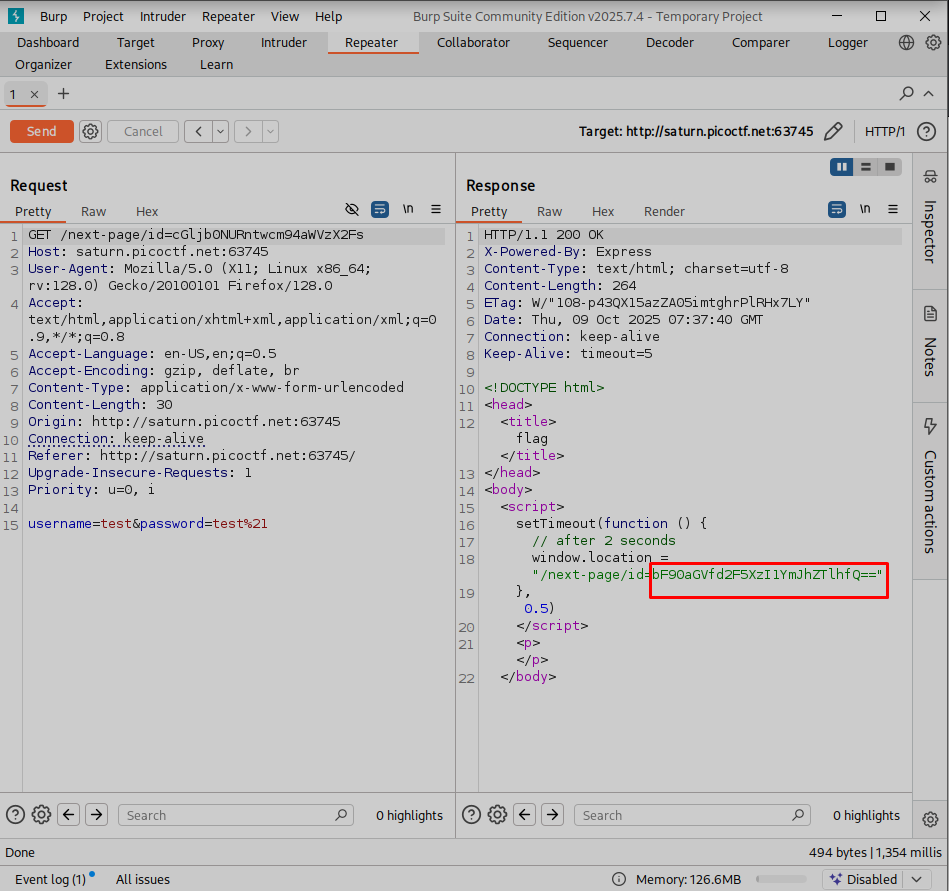The height and width of the screenshot is (891, 949).
Task: Edit the target with the pencil icon
Action: tap(833, 131)
